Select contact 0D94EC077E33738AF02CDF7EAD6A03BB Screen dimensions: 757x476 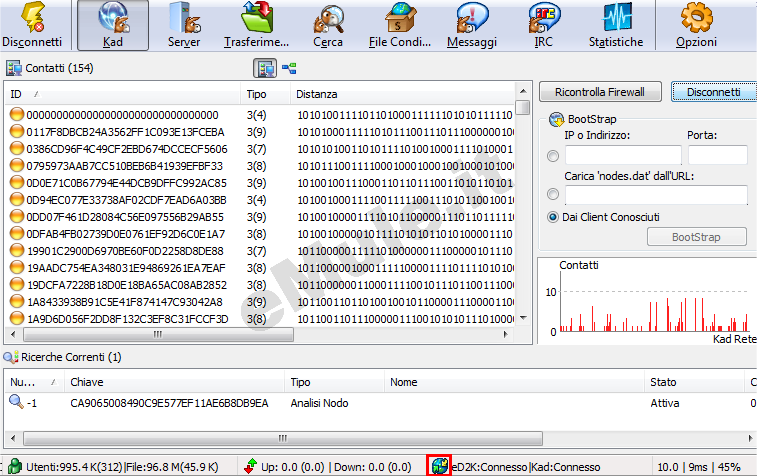click(x=127, y=200)
